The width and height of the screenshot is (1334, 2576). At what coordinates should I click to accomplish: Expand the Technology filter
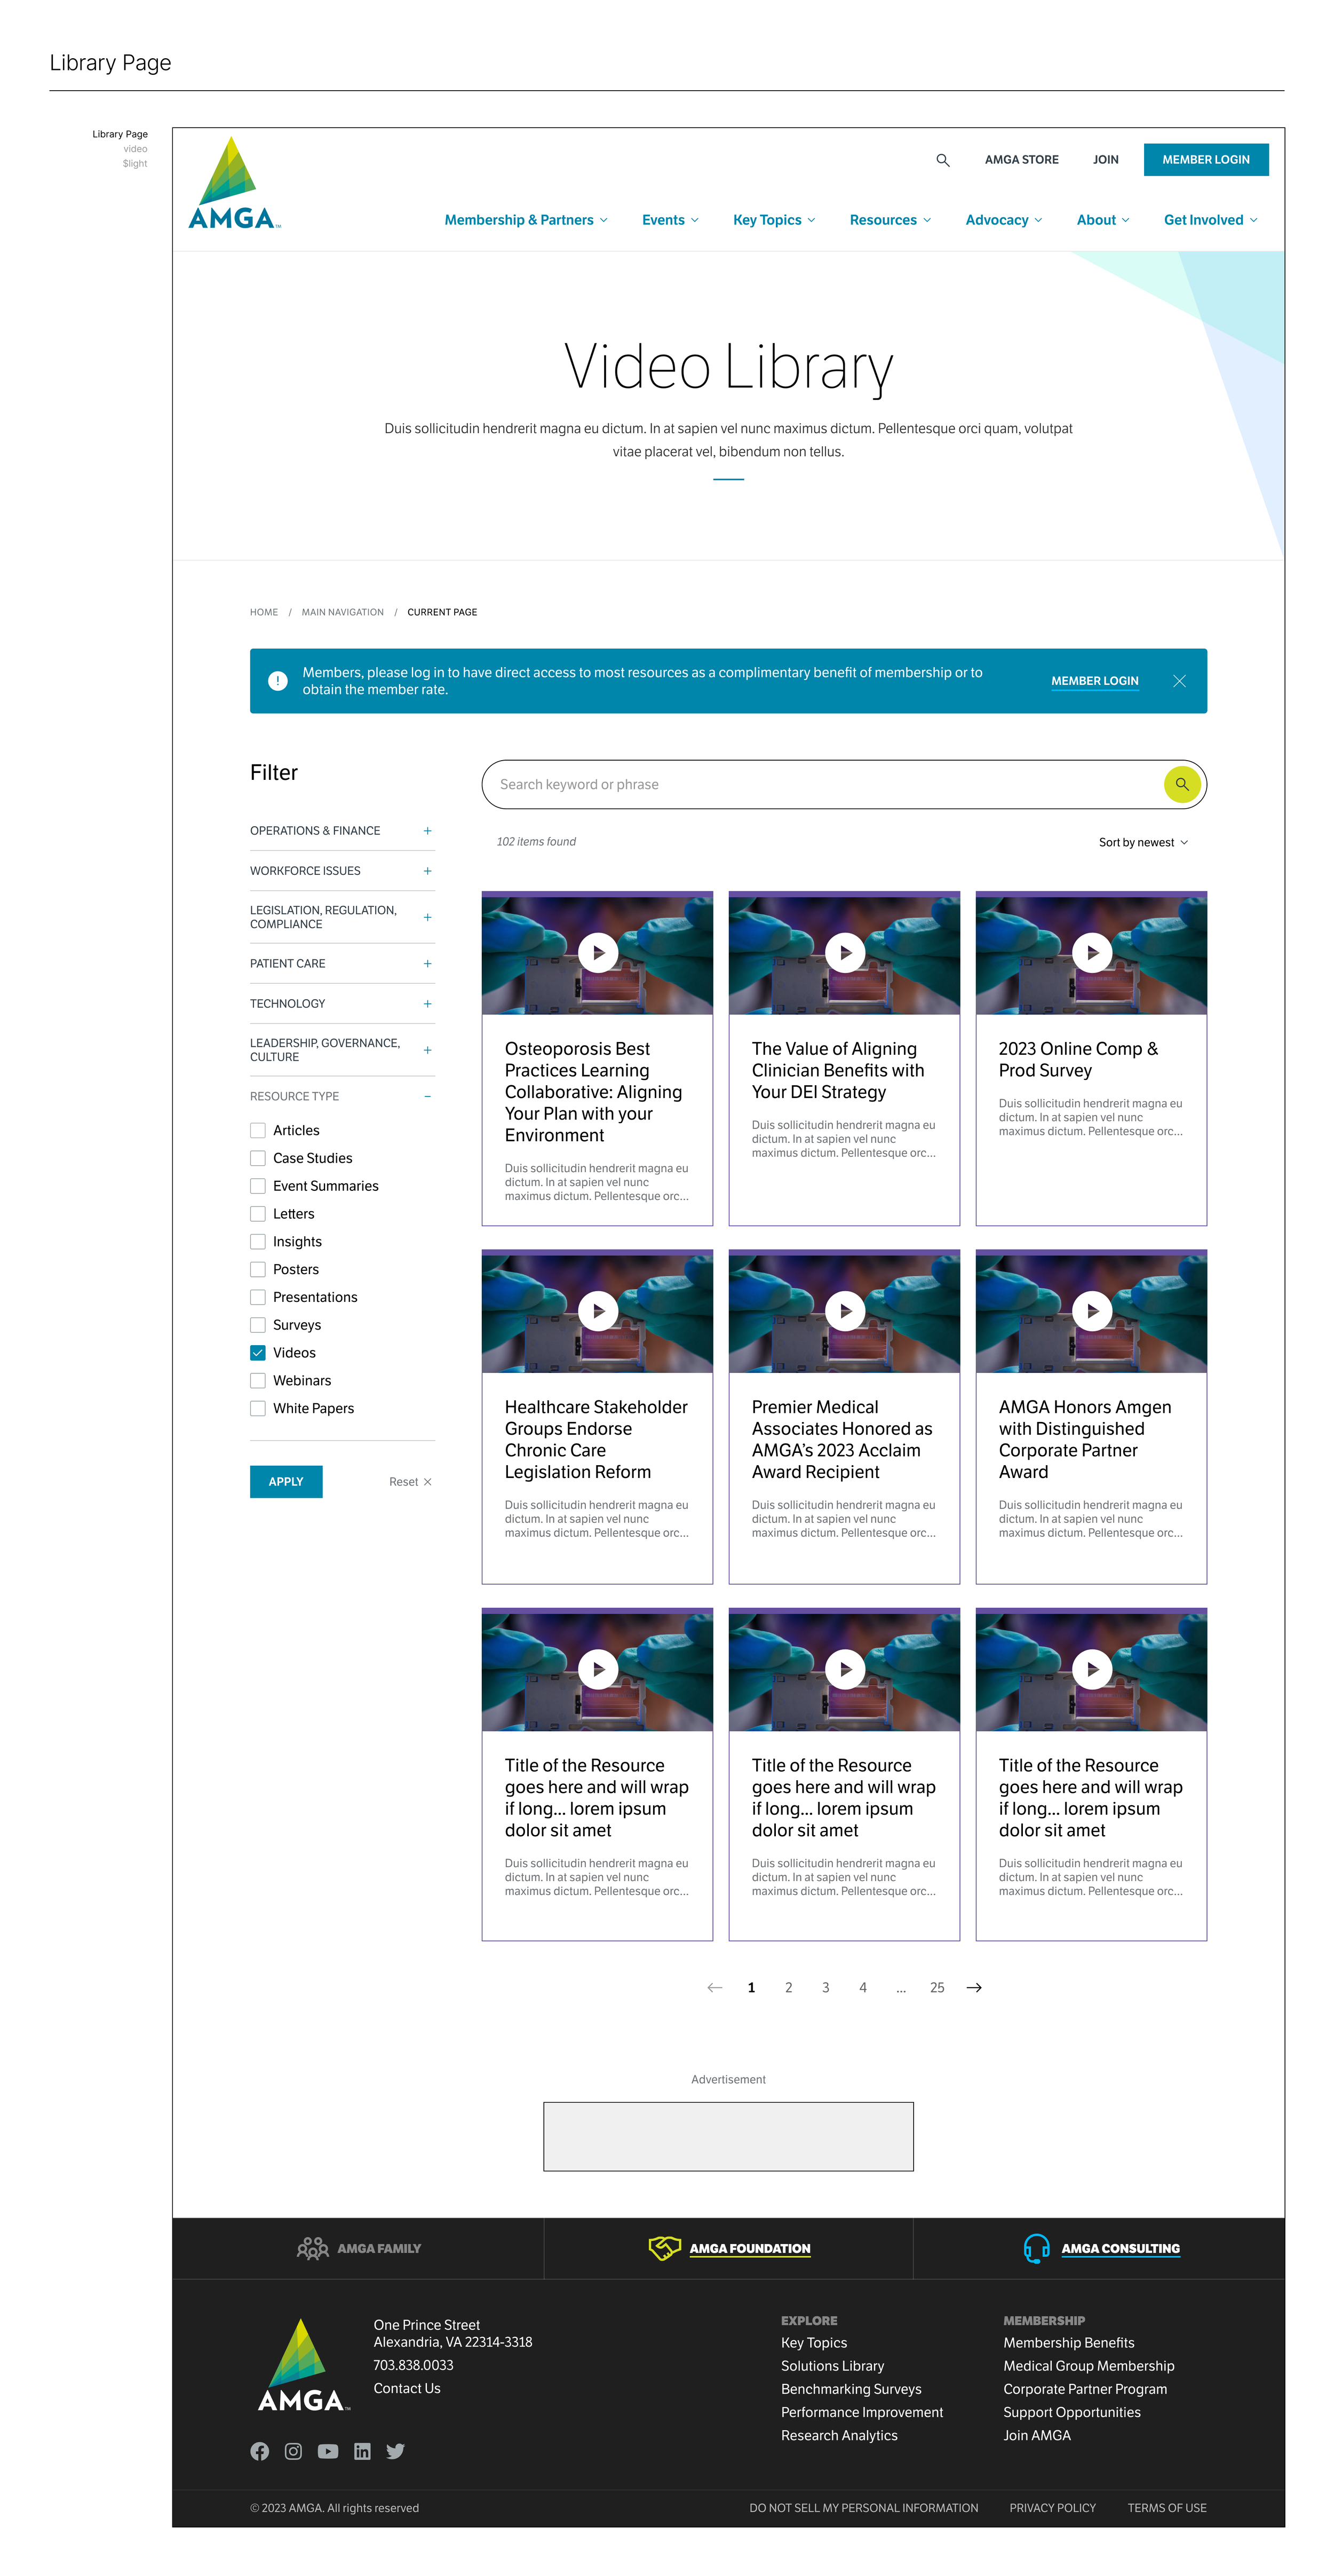[x=342, y=1004]
